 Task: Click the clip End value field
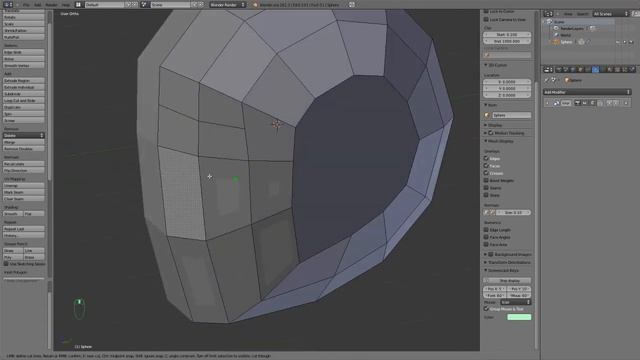coord(507,41)
